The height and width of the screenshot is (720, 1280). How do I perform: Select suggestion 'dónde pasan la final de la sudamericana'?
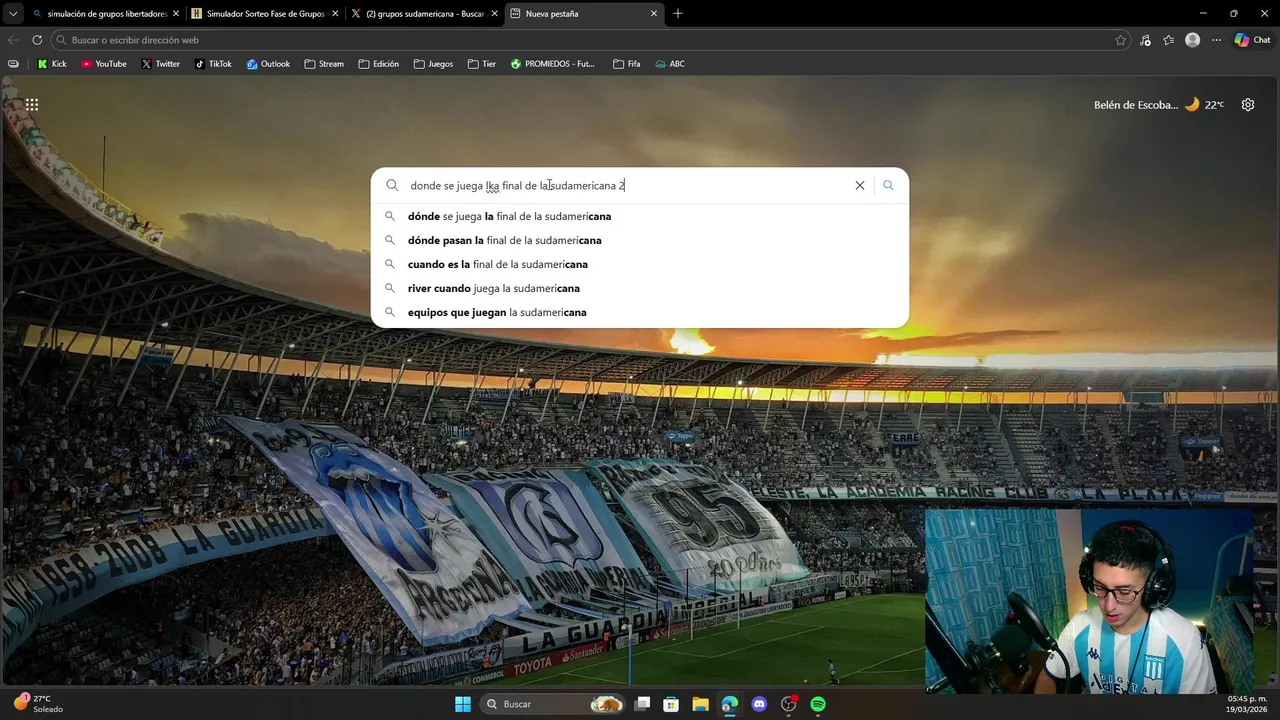640,240
